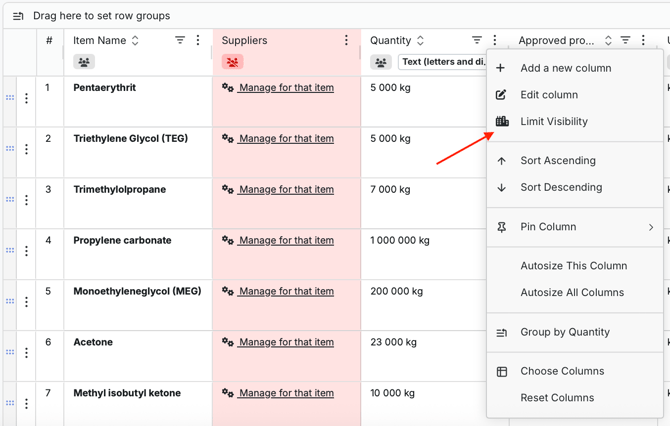Click the drag handle for the Trimethylolpropane row

[10, 199]
